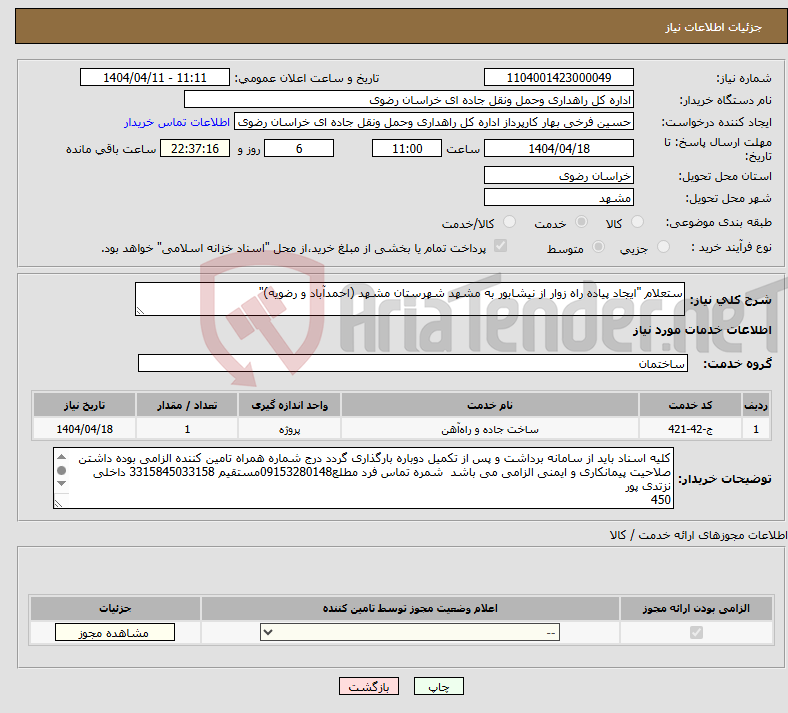Viewport: 788px width, 713px height.
Task: Click service name cell ساخت جاده و راه‌آهن
Action: (x=490, y=429)
